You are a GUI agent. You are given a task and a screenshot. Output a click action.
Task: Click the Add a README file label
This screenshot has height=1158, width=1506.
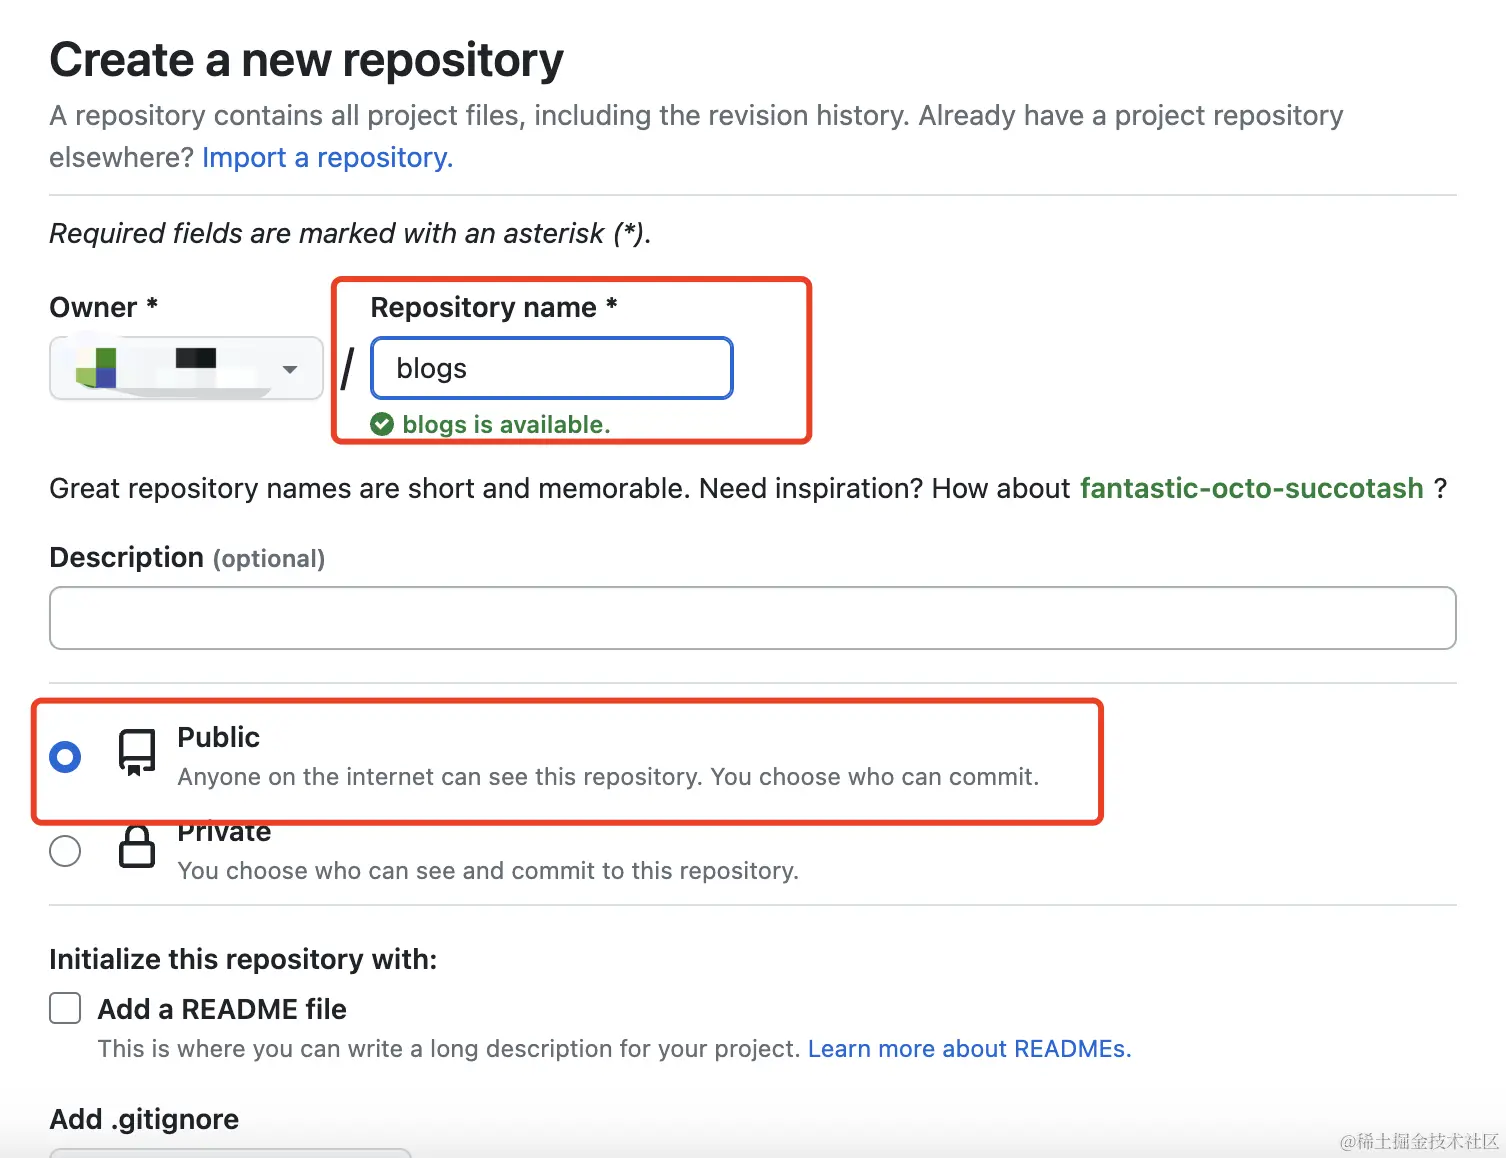(x=222, y=1009)
